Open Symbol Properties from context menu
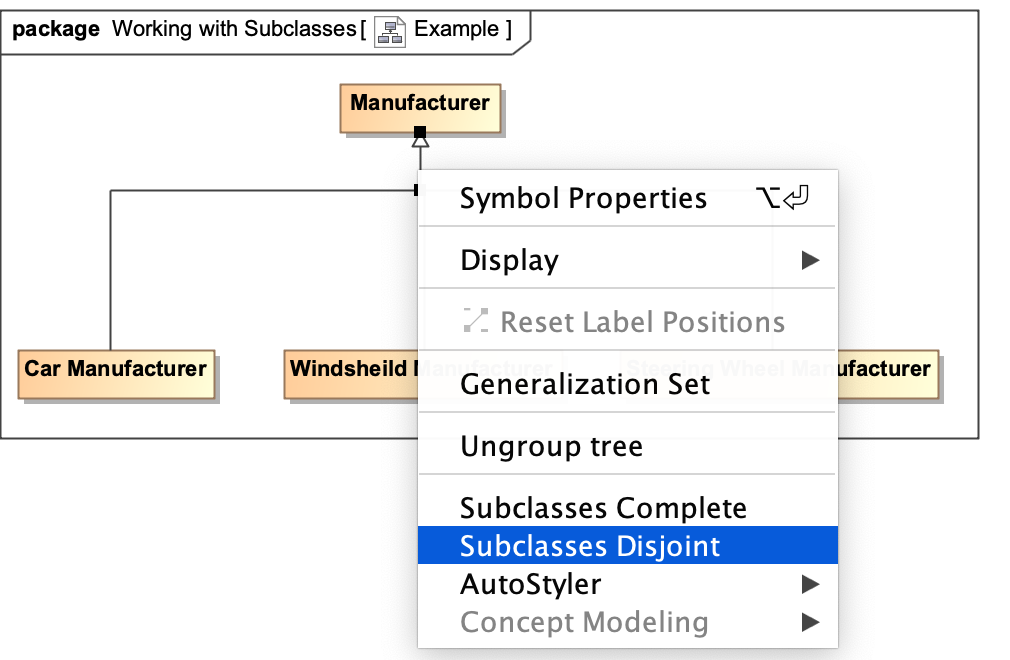 tap(583, 199)
